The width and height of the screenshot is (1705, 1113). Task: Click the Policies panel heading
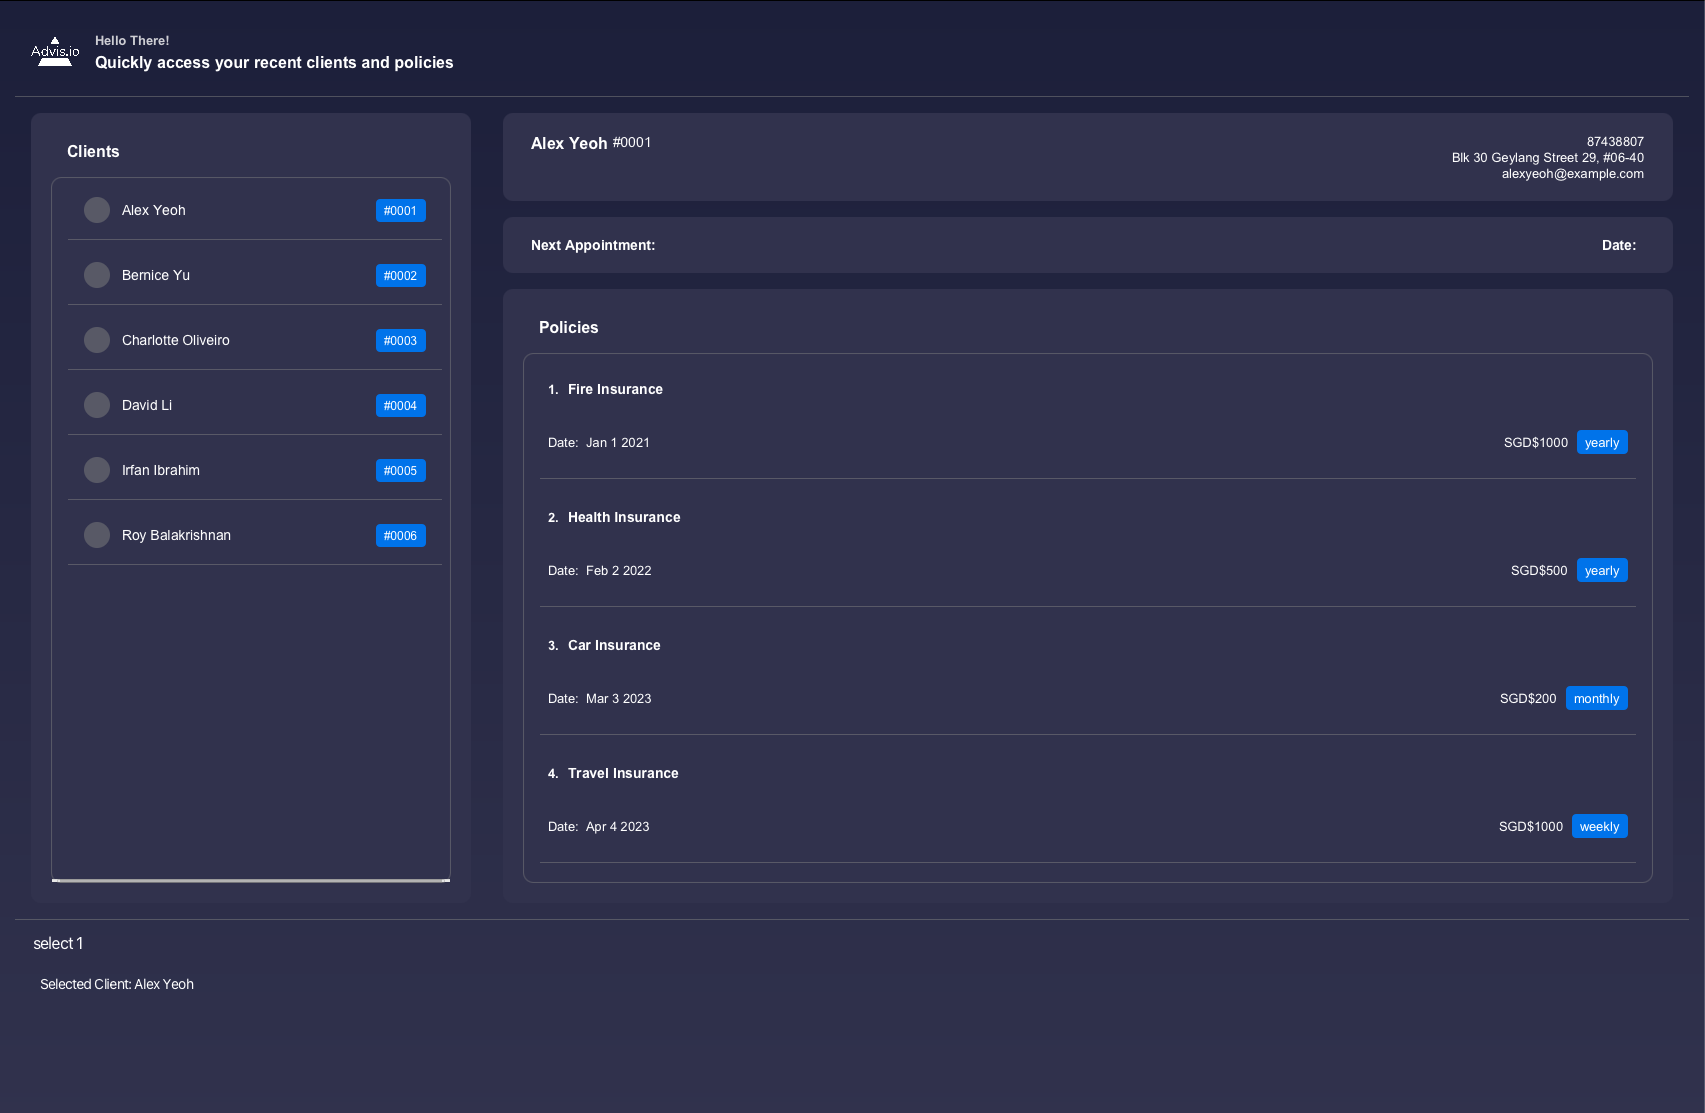click(x=569, y=327)
